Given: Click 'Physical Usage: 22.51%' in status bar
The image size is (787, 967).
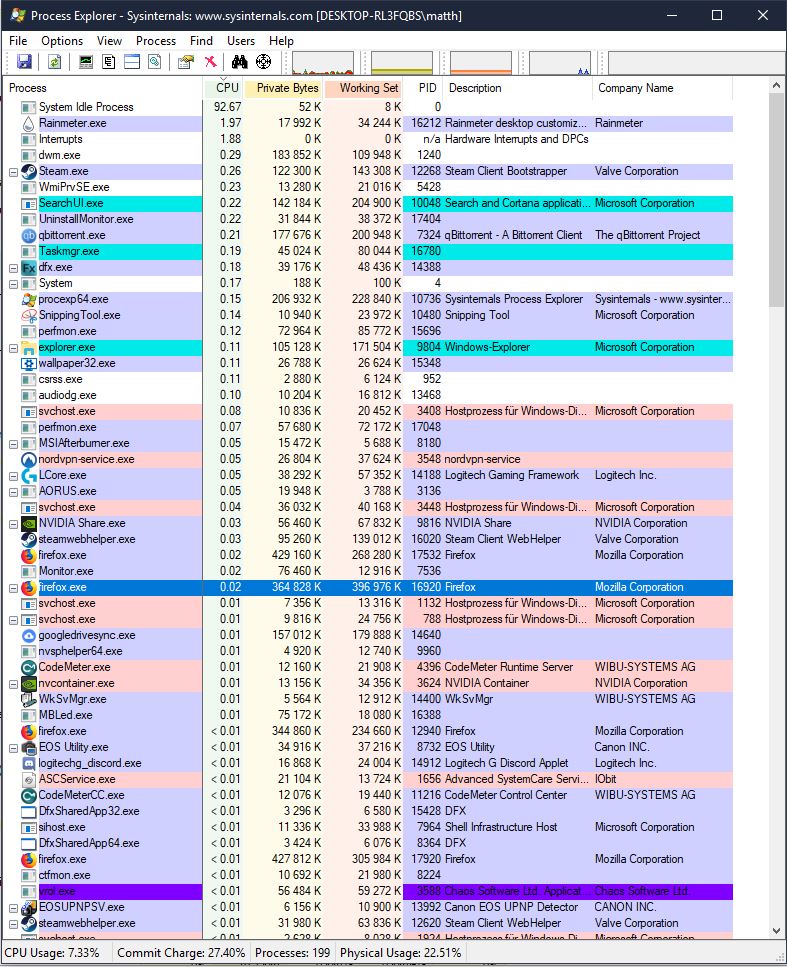Looking at the screenshot, I should coord(400,953).
